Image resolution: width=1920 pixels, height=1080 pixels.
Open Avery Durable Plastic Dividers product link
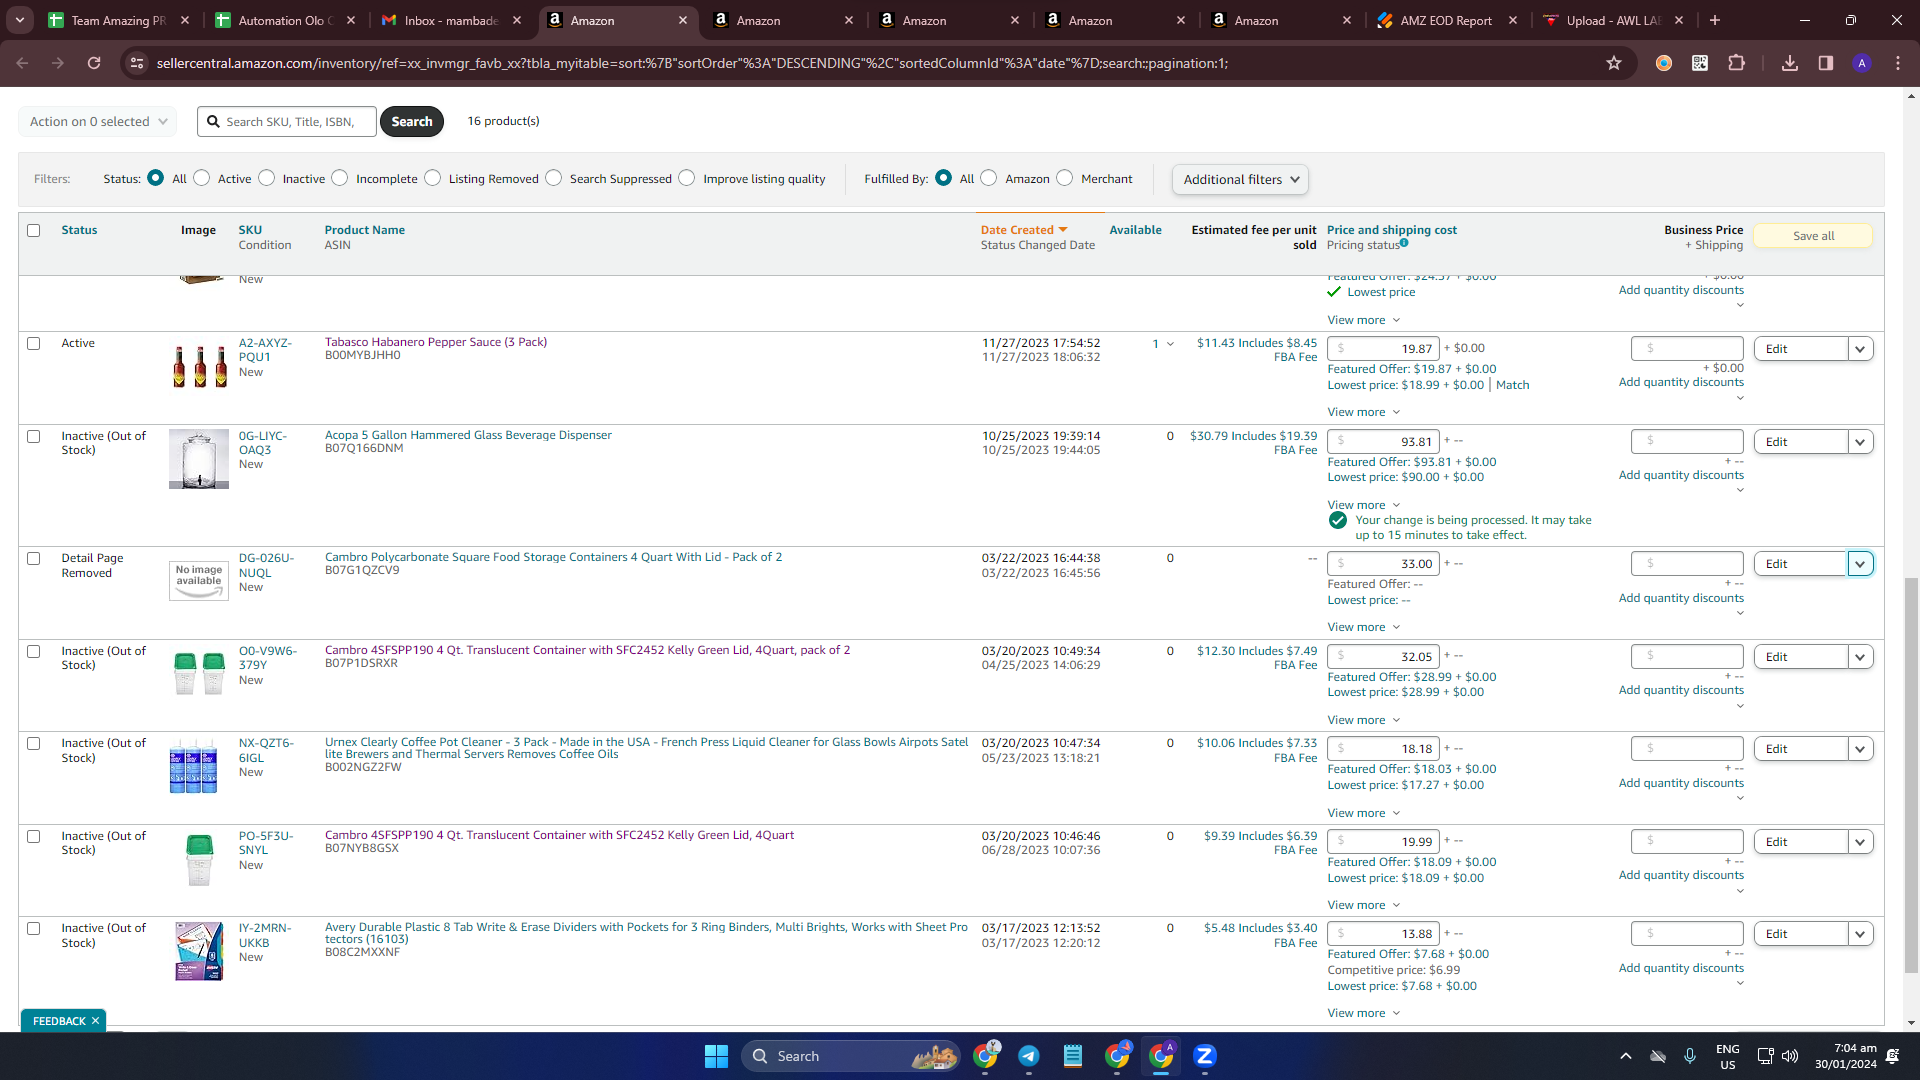pos(646,933)
